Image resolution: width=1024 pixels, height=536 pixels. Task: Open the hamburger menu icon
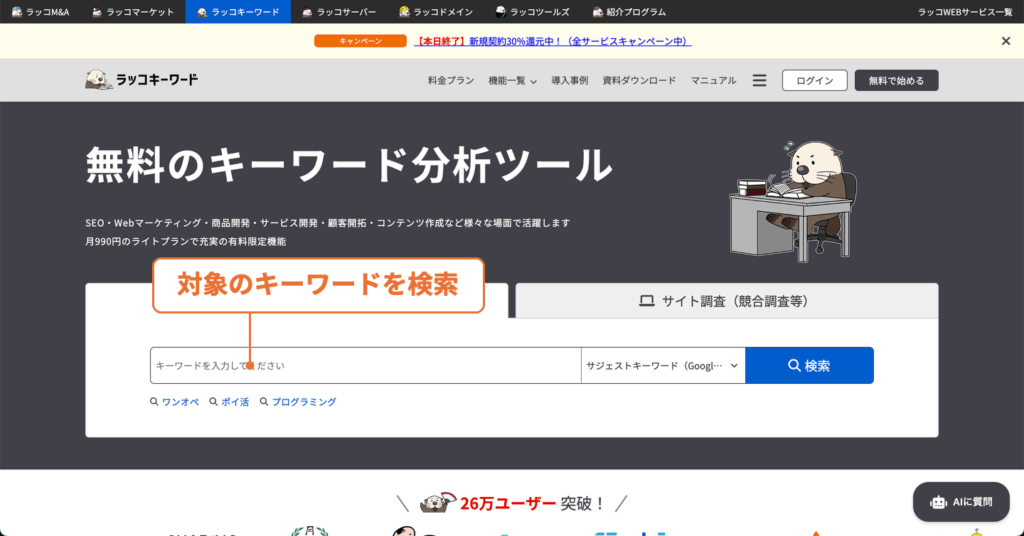point(759,80)
